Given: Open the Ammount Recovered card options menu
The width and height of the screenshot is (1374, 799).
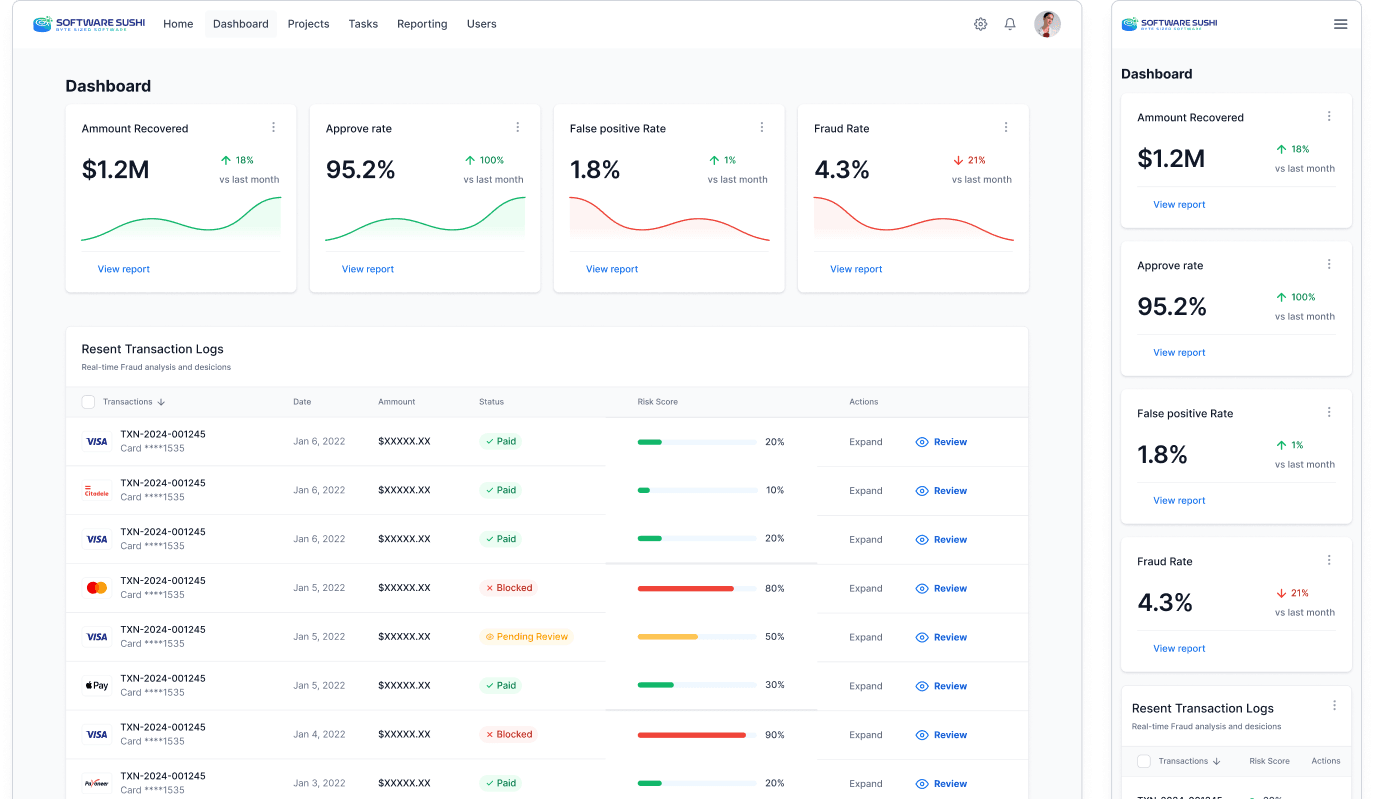Looking at the screenshot, I should (x=273, y=126).
